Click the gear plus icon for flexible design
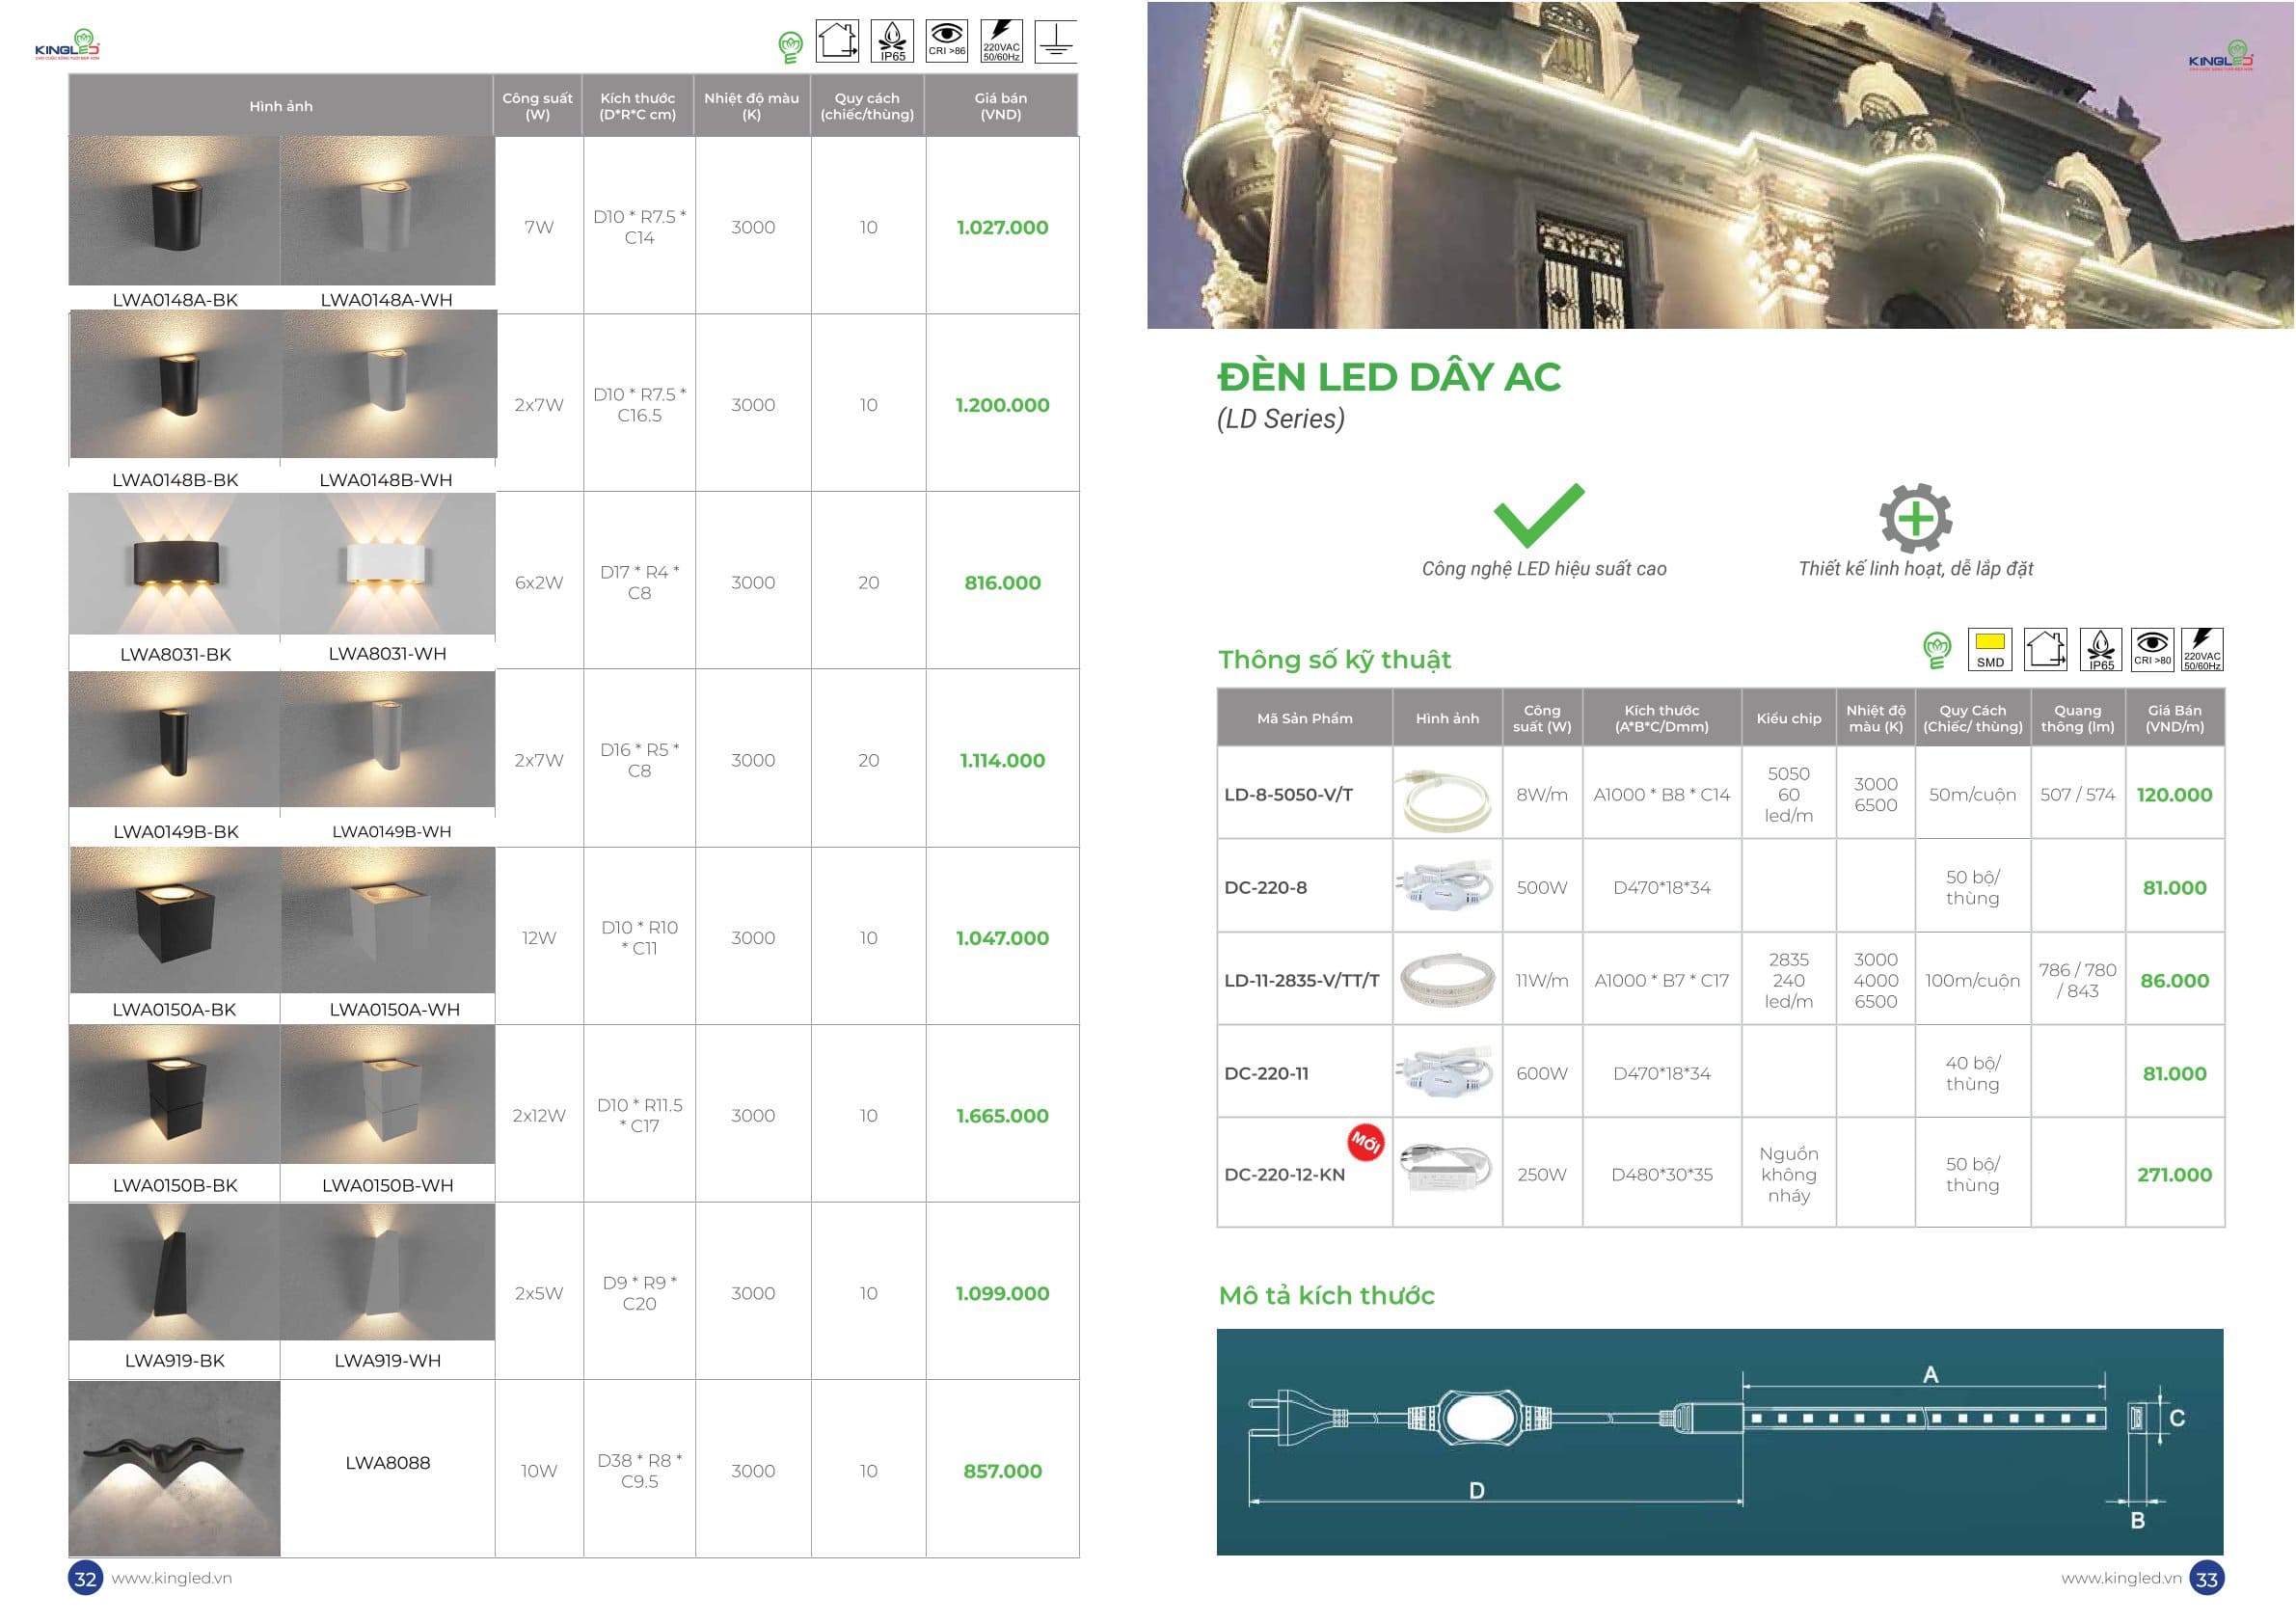Viewport: 2296px width, 1623px height. (x=1915, y=518)
